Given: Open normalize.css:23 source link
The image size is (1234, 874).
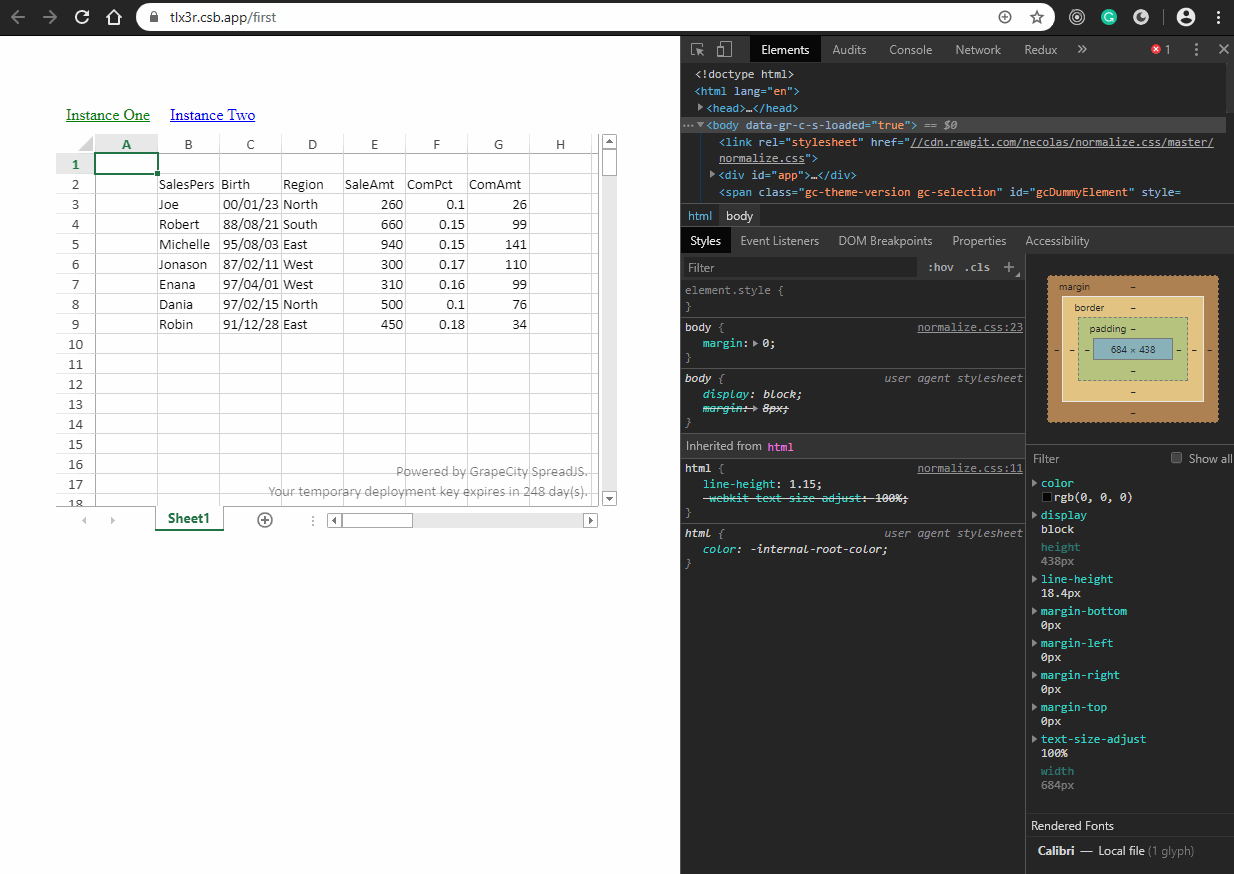Looking at the screenshot, I should pos(969,327).
